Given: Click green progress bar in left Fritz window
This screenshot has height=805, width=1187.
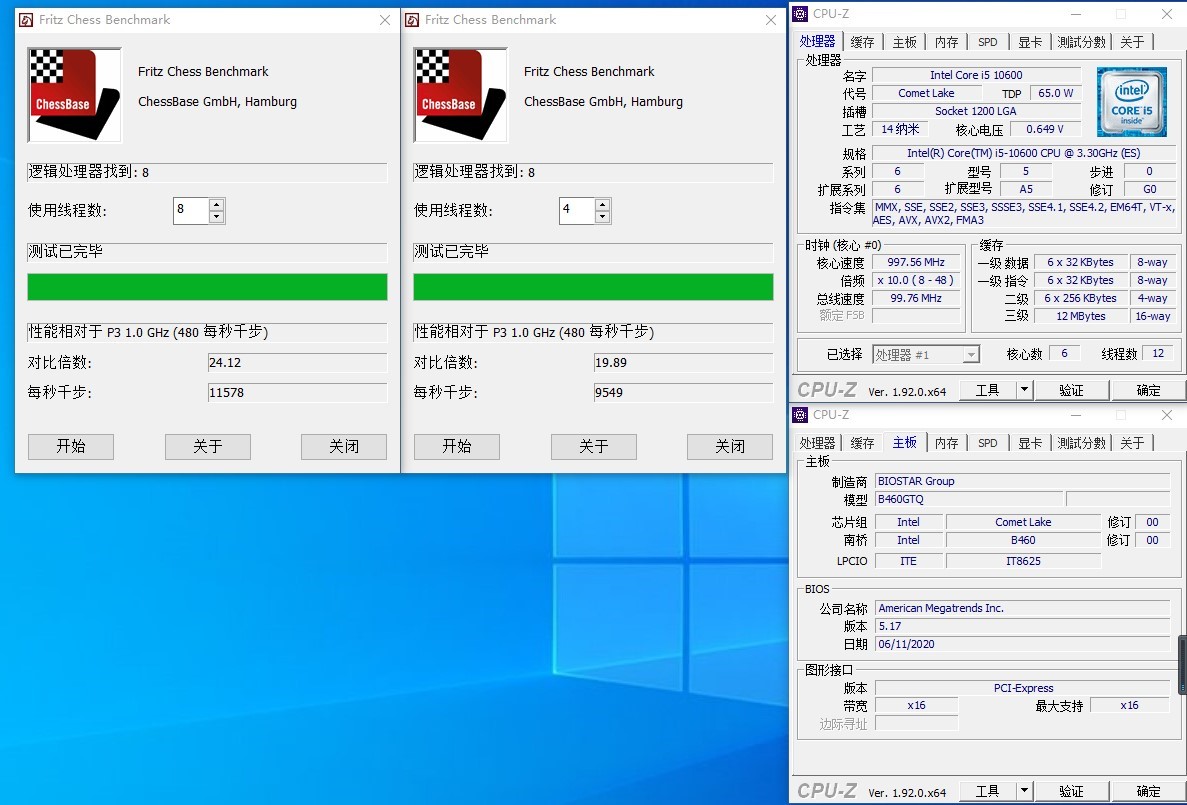Looking at the screenshot, I should [x=207, y=287].
